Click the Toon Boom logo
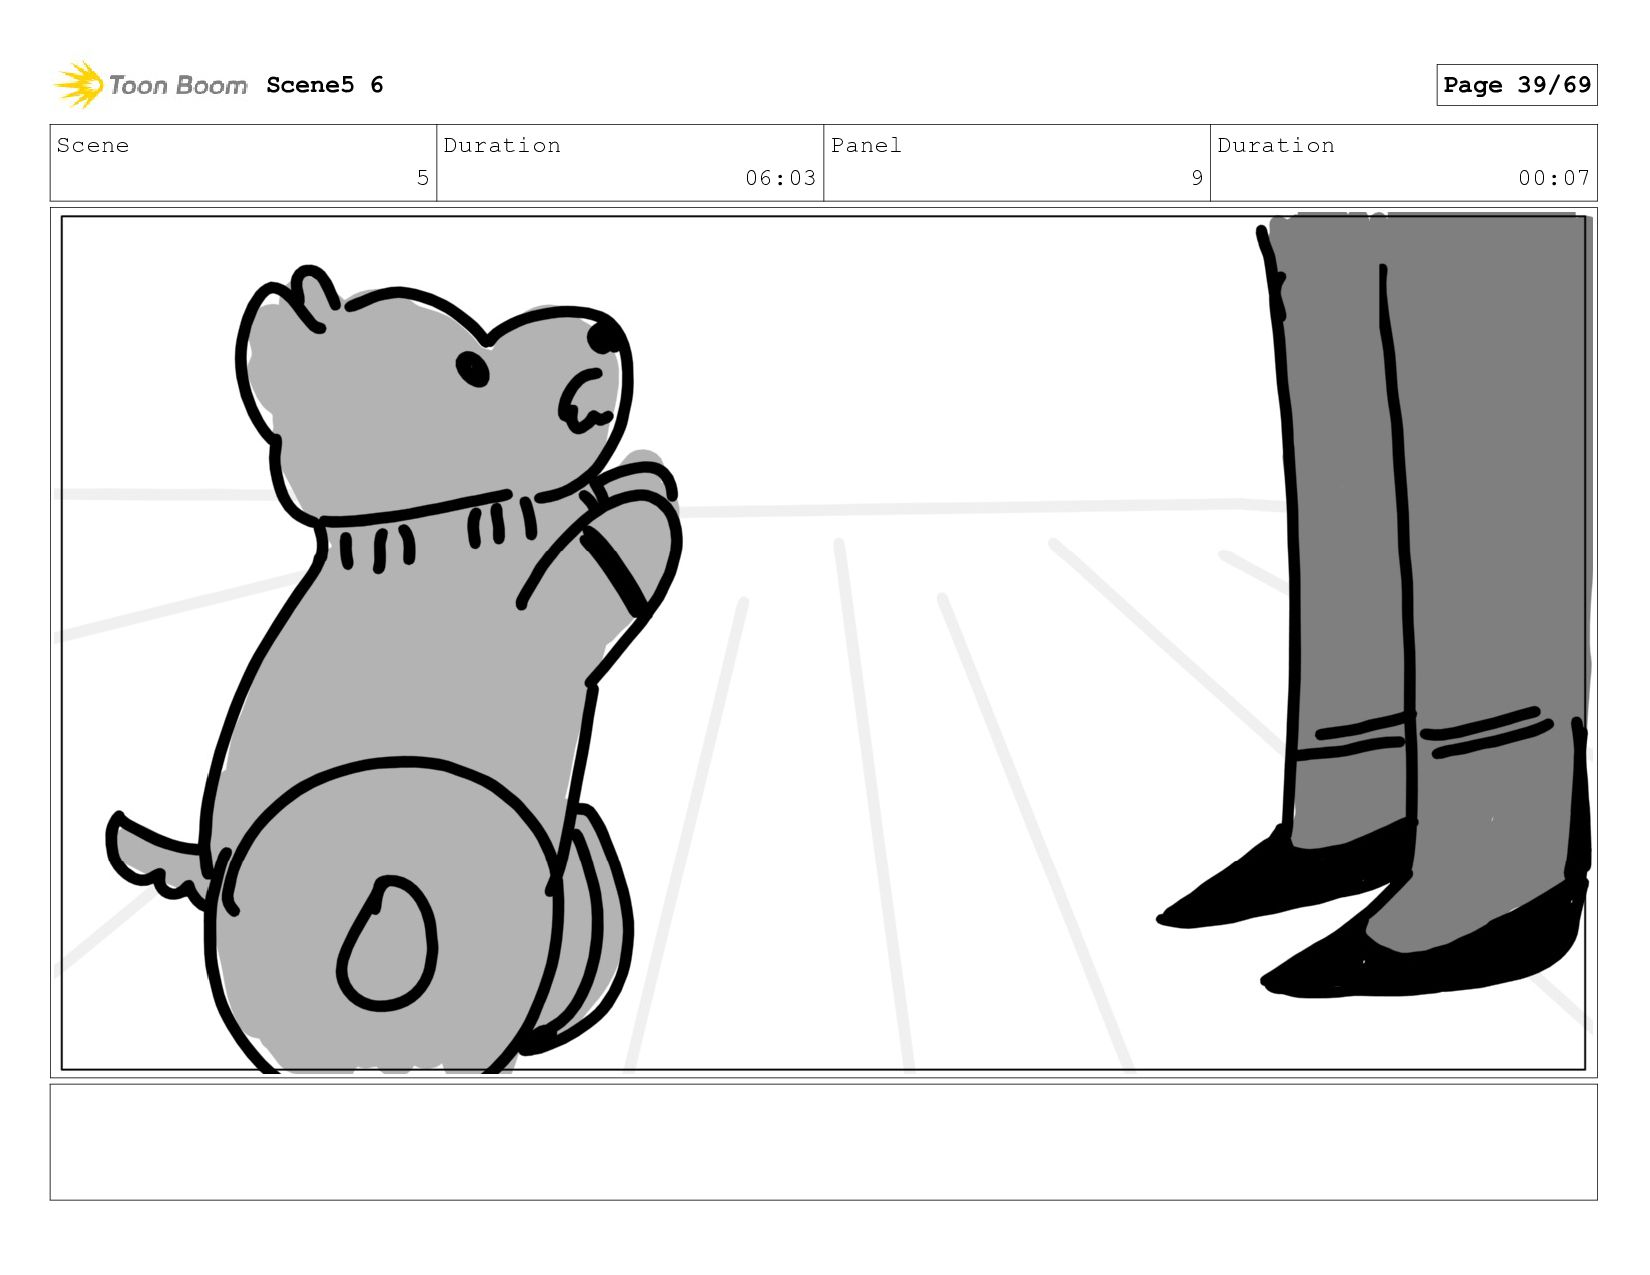 150,85
